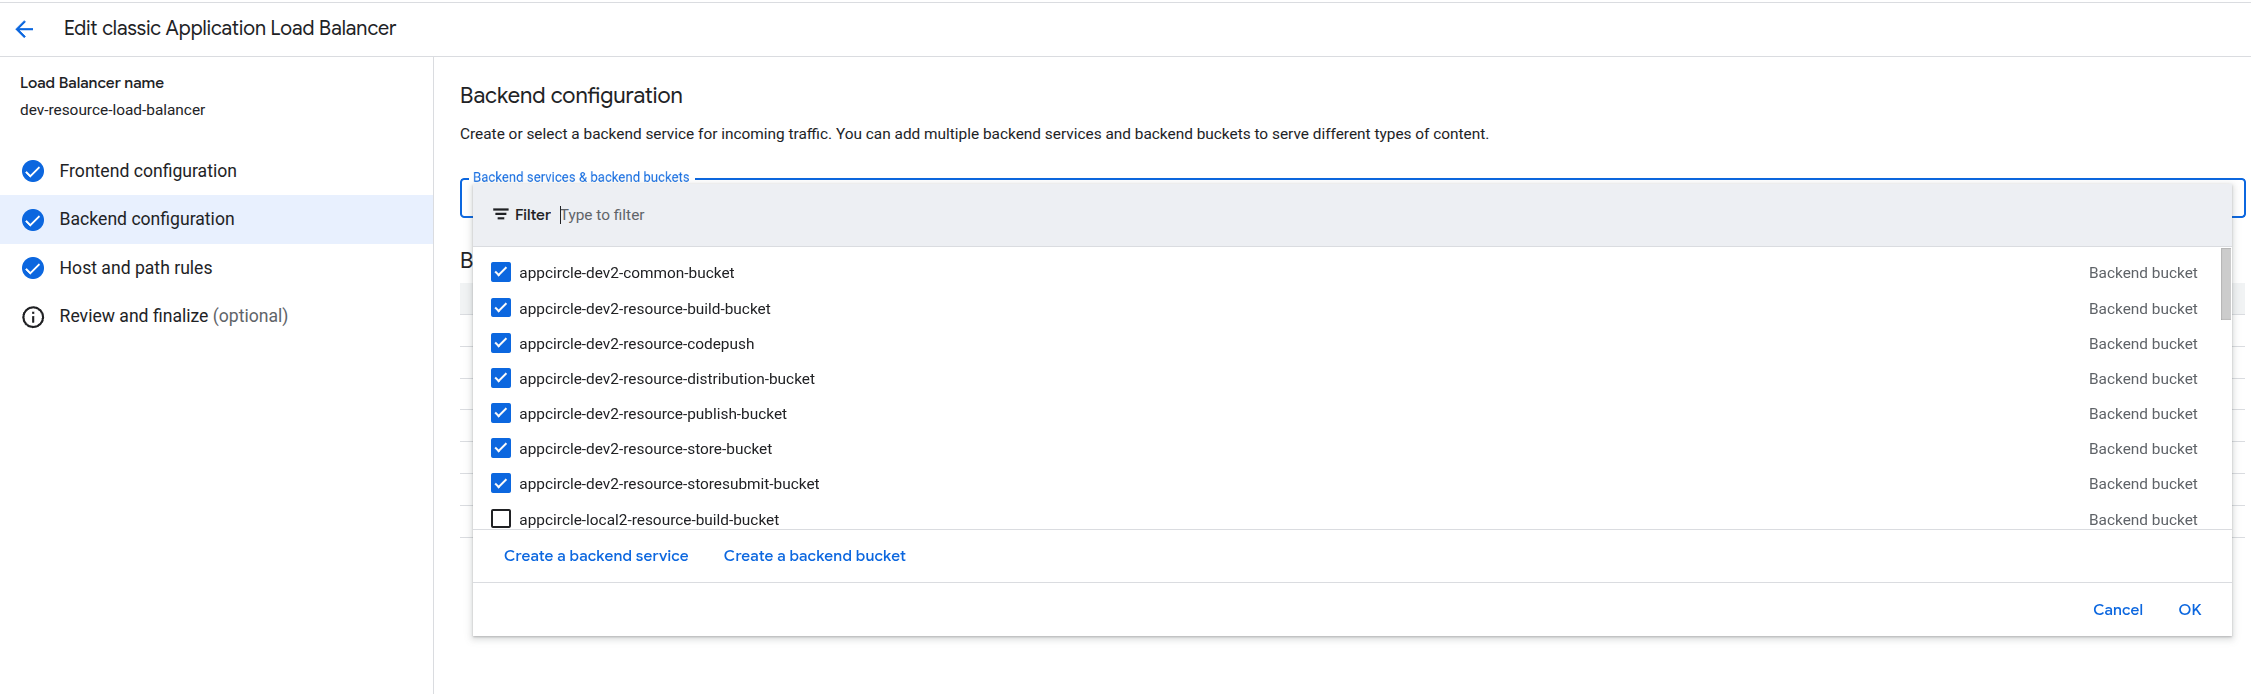Image resolution: width=2251 pixels, height=694 pixels.
Task: Open Review and finalize step
Action: pos(216,316)
